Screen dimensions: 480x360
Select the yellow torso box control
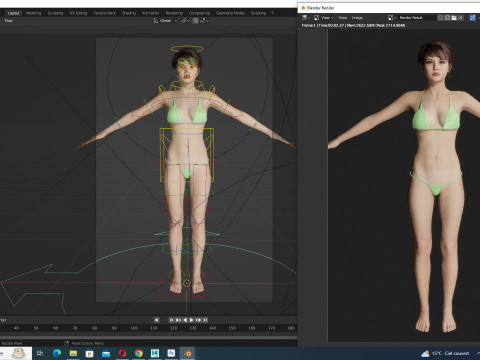pos(187,155)
